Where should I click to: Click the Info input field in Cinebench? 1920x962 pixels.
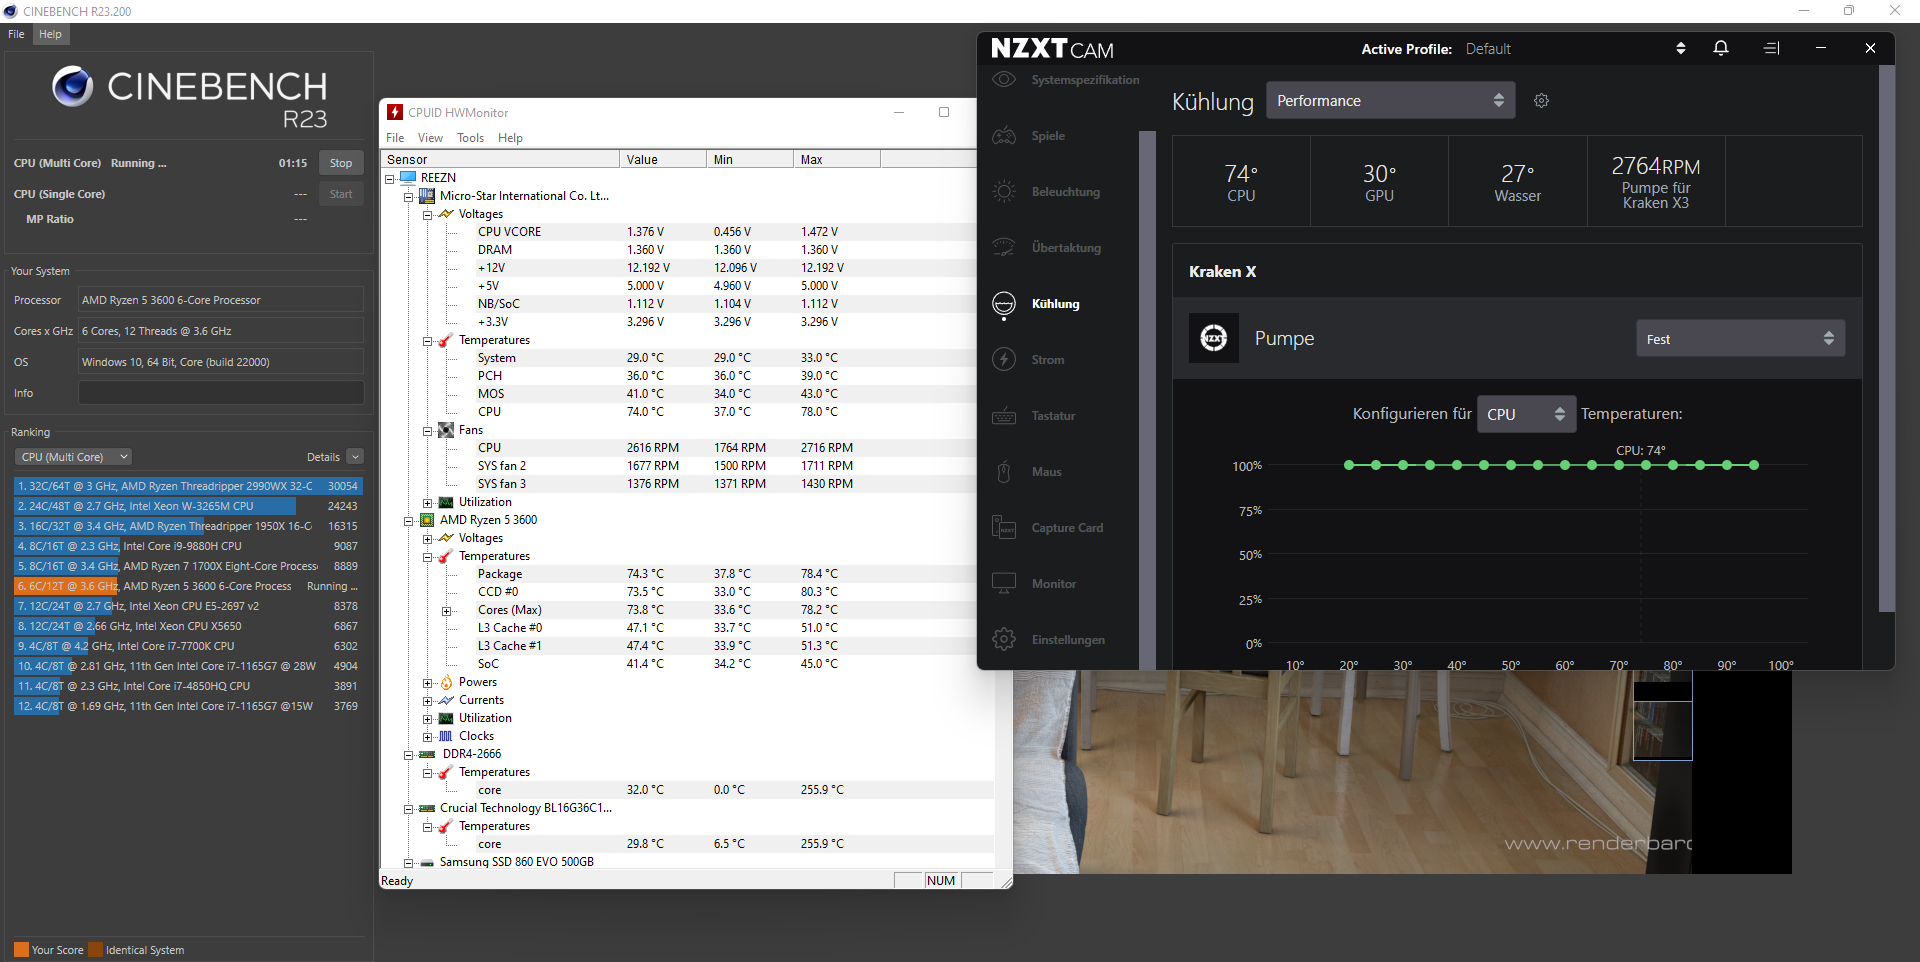(x=221, y=393)
